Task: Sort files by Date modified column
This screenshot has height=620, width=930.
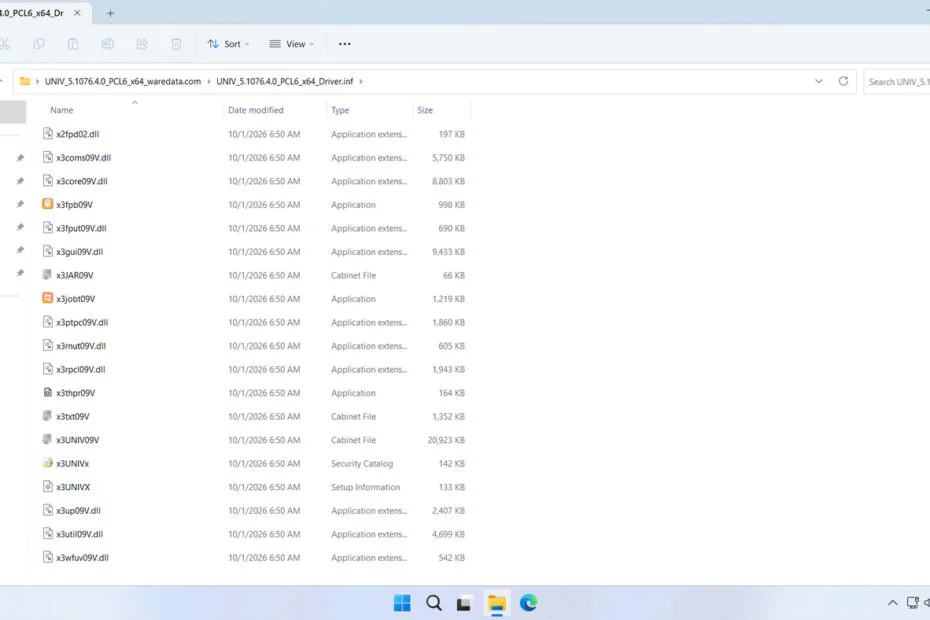Action: point(256,110)
